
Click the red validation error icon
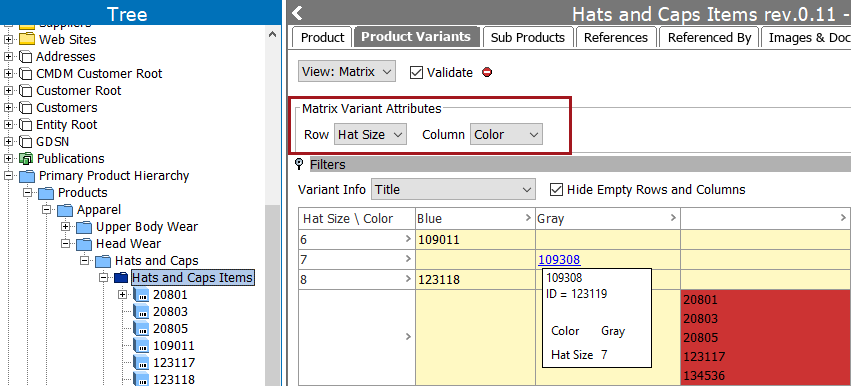[487, 72]
